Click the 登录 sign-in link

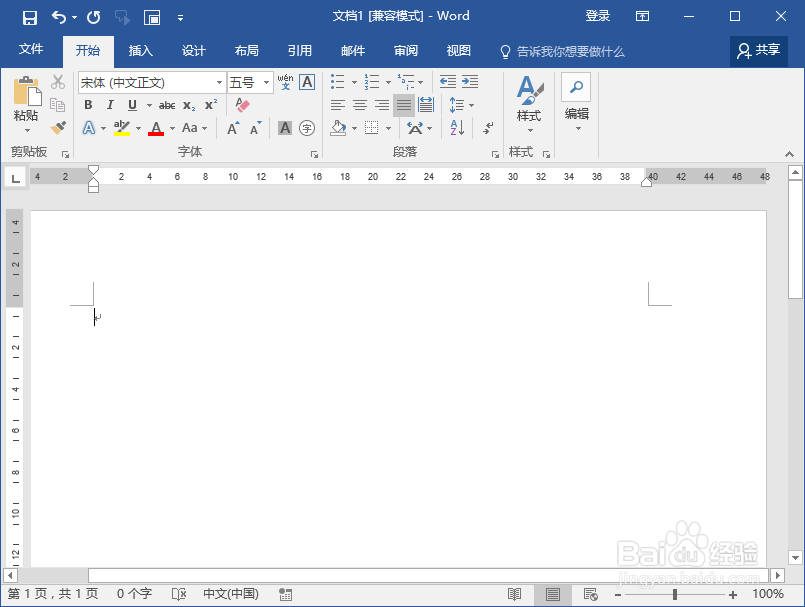click(597, 16)
